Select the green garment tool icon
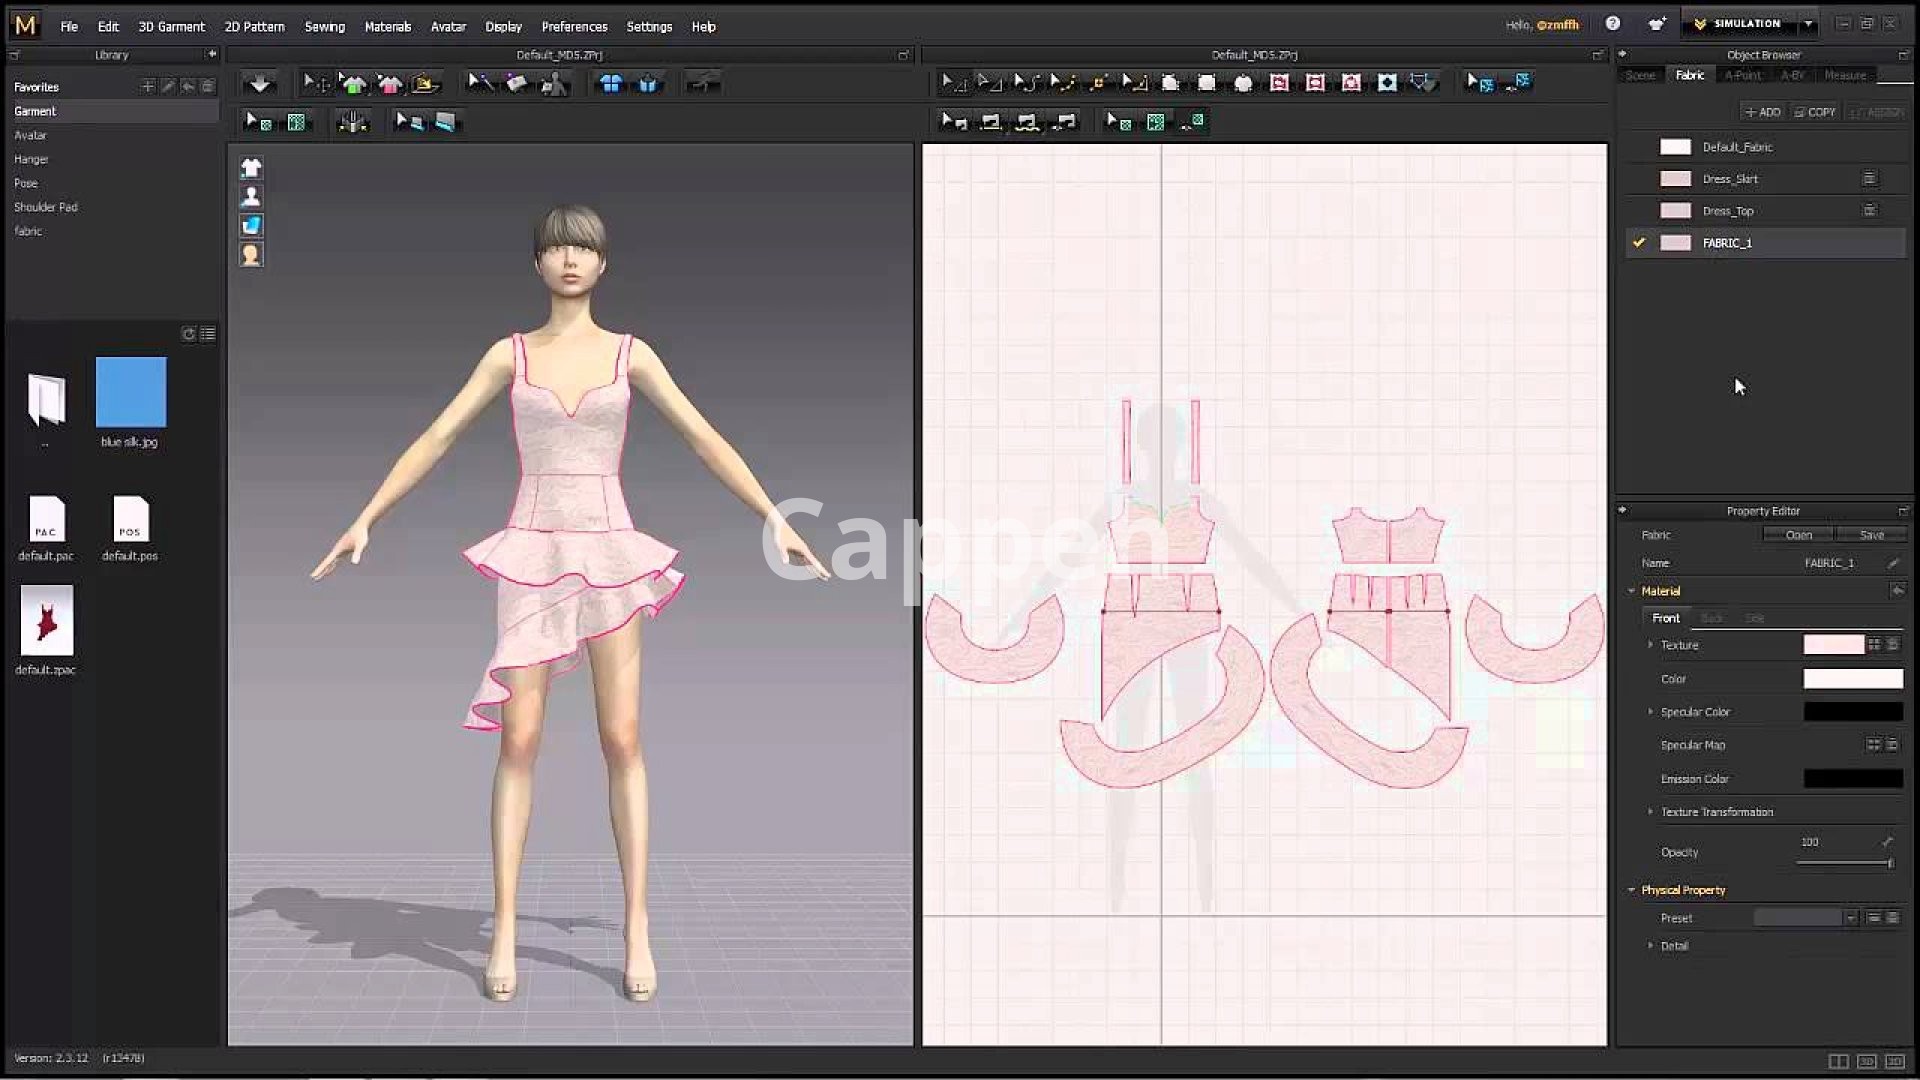The height and width of the screenshot is (1080, 1920). 353,84
